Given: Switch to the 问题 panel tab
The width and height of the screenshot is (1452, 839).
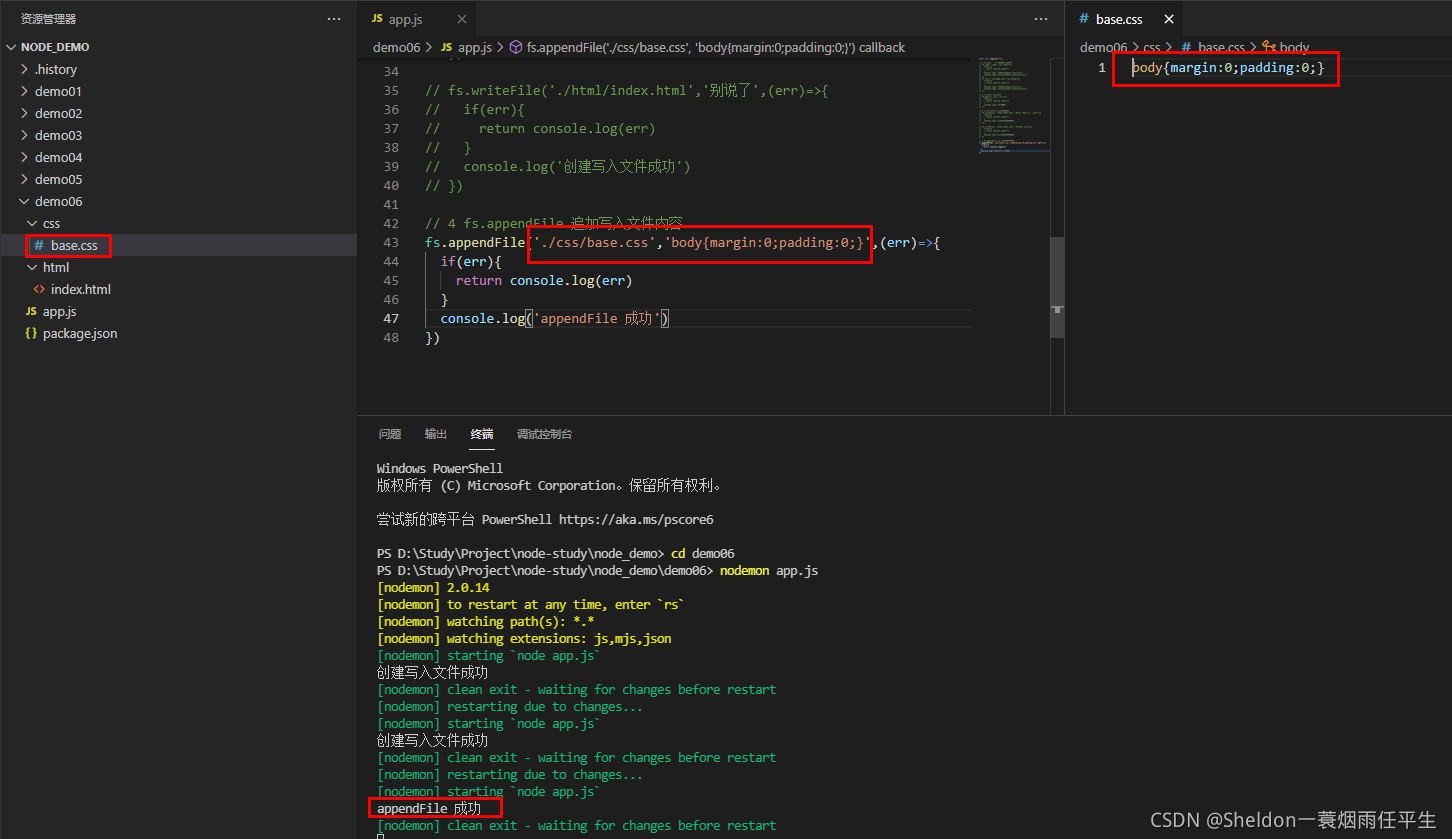Looking at the screenshot, I should (390, 434).
